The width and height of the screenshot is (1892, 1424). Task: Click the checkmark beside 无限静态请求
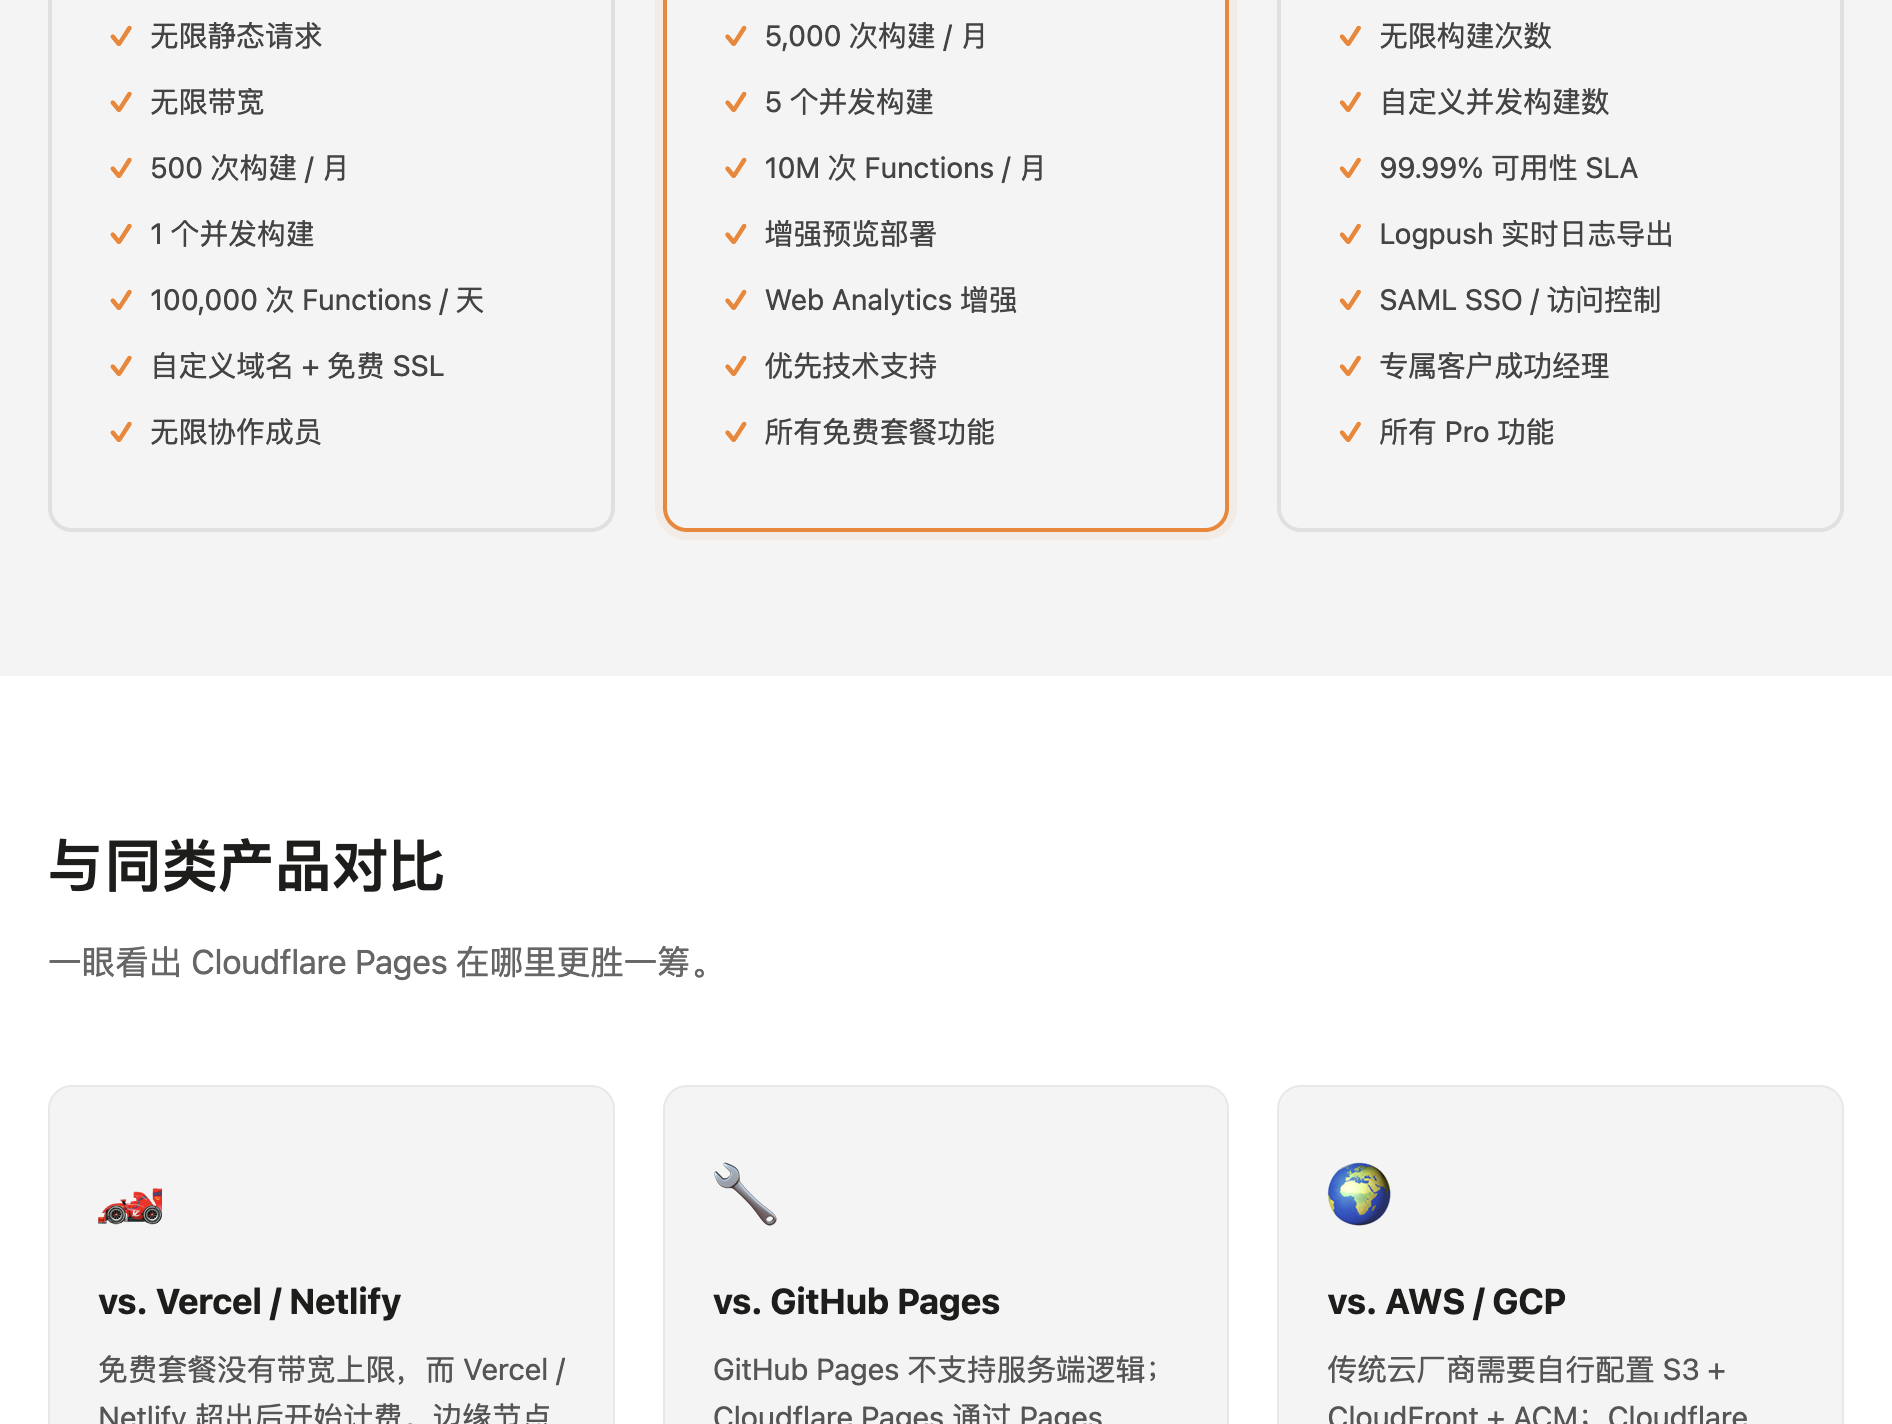(121, 37)
